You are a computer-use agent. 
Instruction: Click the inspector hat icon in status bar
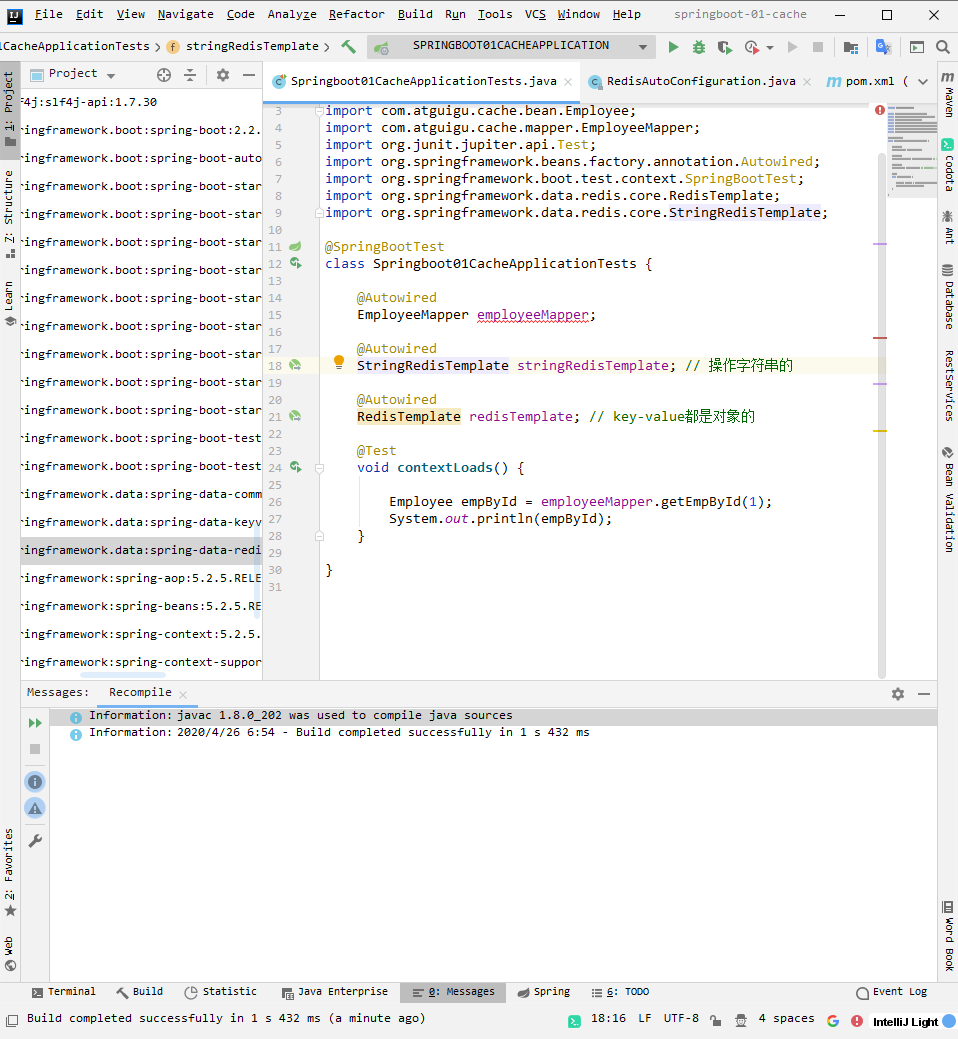[x=741, y=1020]
